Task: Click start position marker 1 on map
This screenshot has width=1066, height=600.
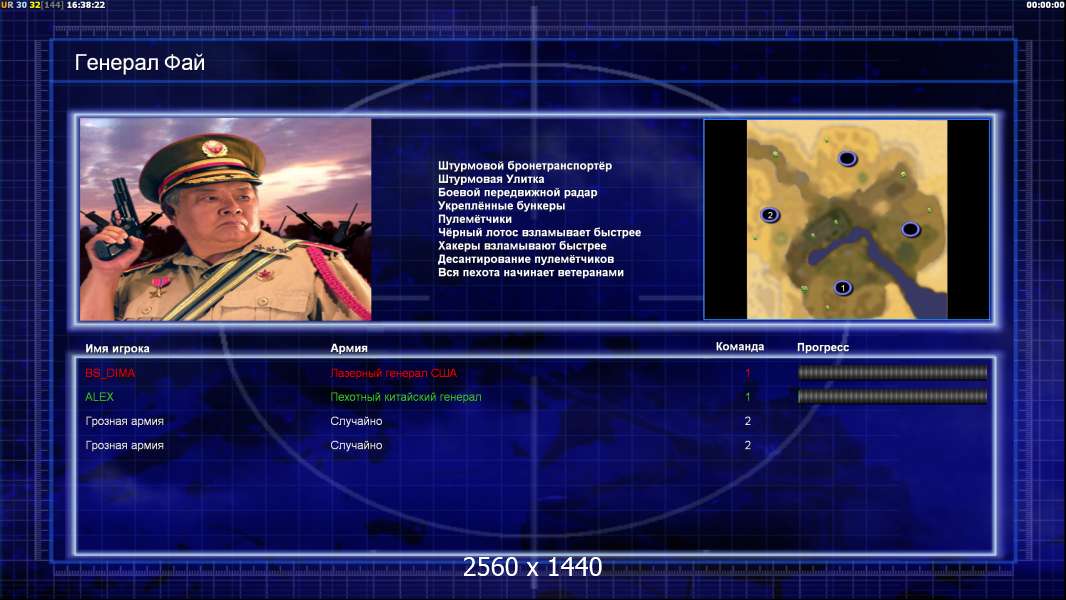Action: [x=842, y=288]
